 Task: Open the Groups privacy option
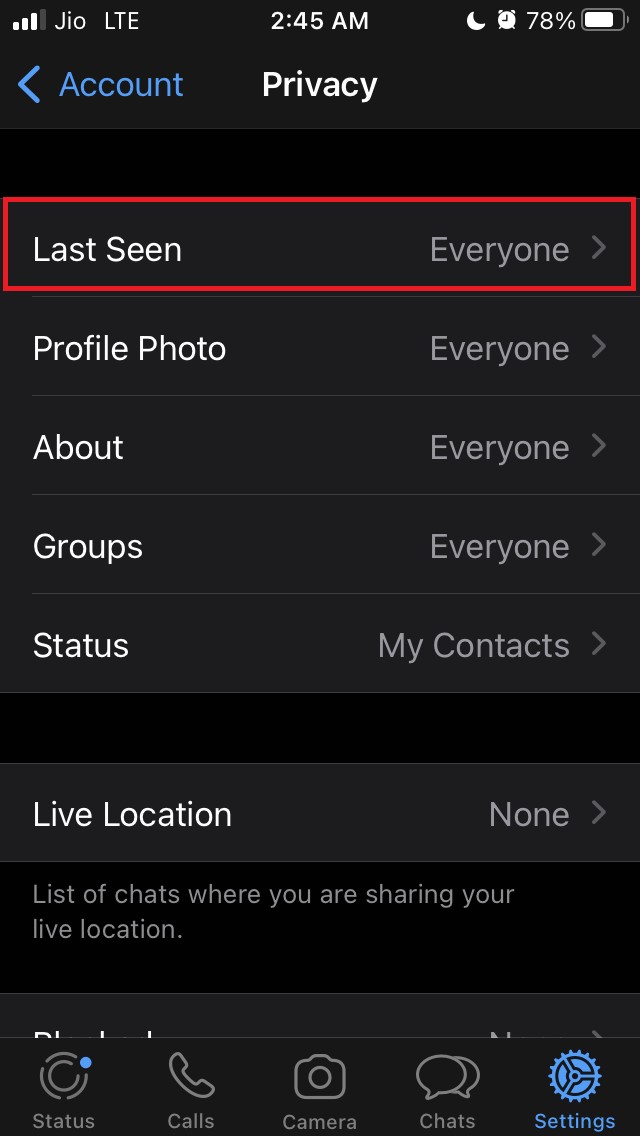point(320,546)
